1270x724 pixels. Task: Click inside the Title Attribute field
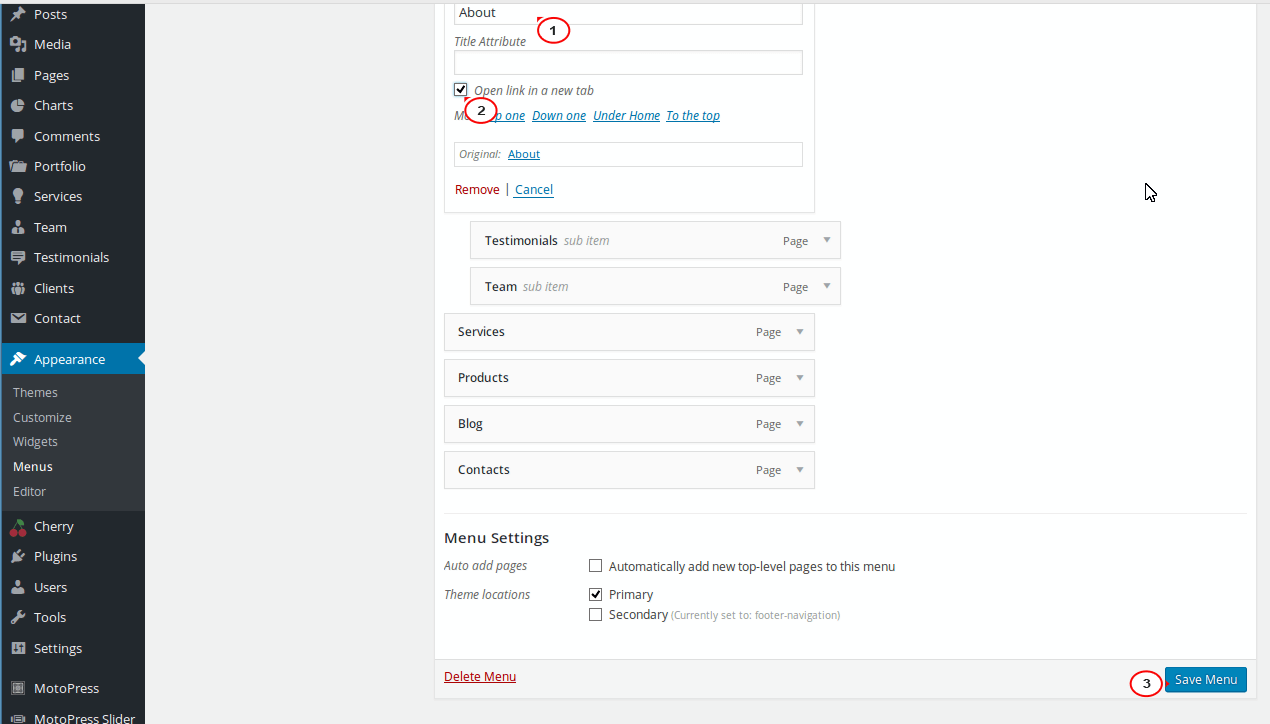(627, 62)
